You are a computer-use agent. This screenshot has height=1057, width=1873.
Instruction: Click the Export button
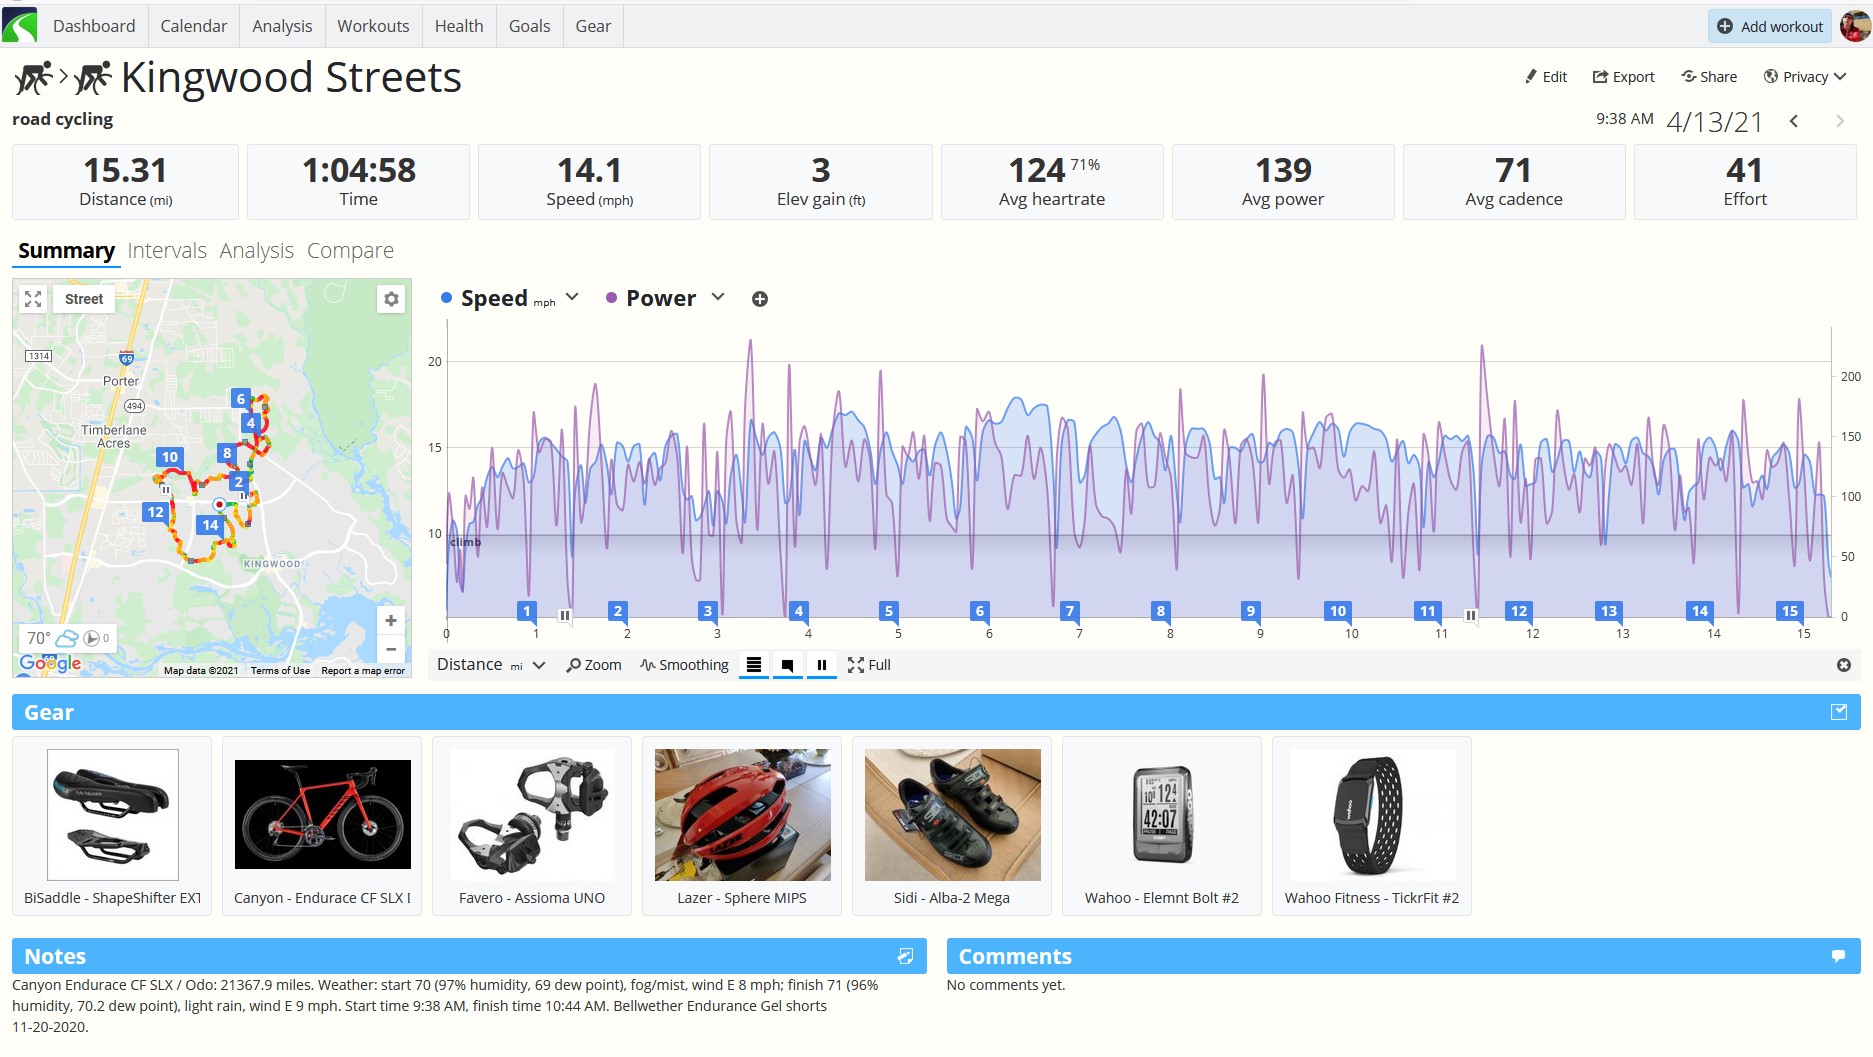pyautogui.click(x=1623, y=77)
